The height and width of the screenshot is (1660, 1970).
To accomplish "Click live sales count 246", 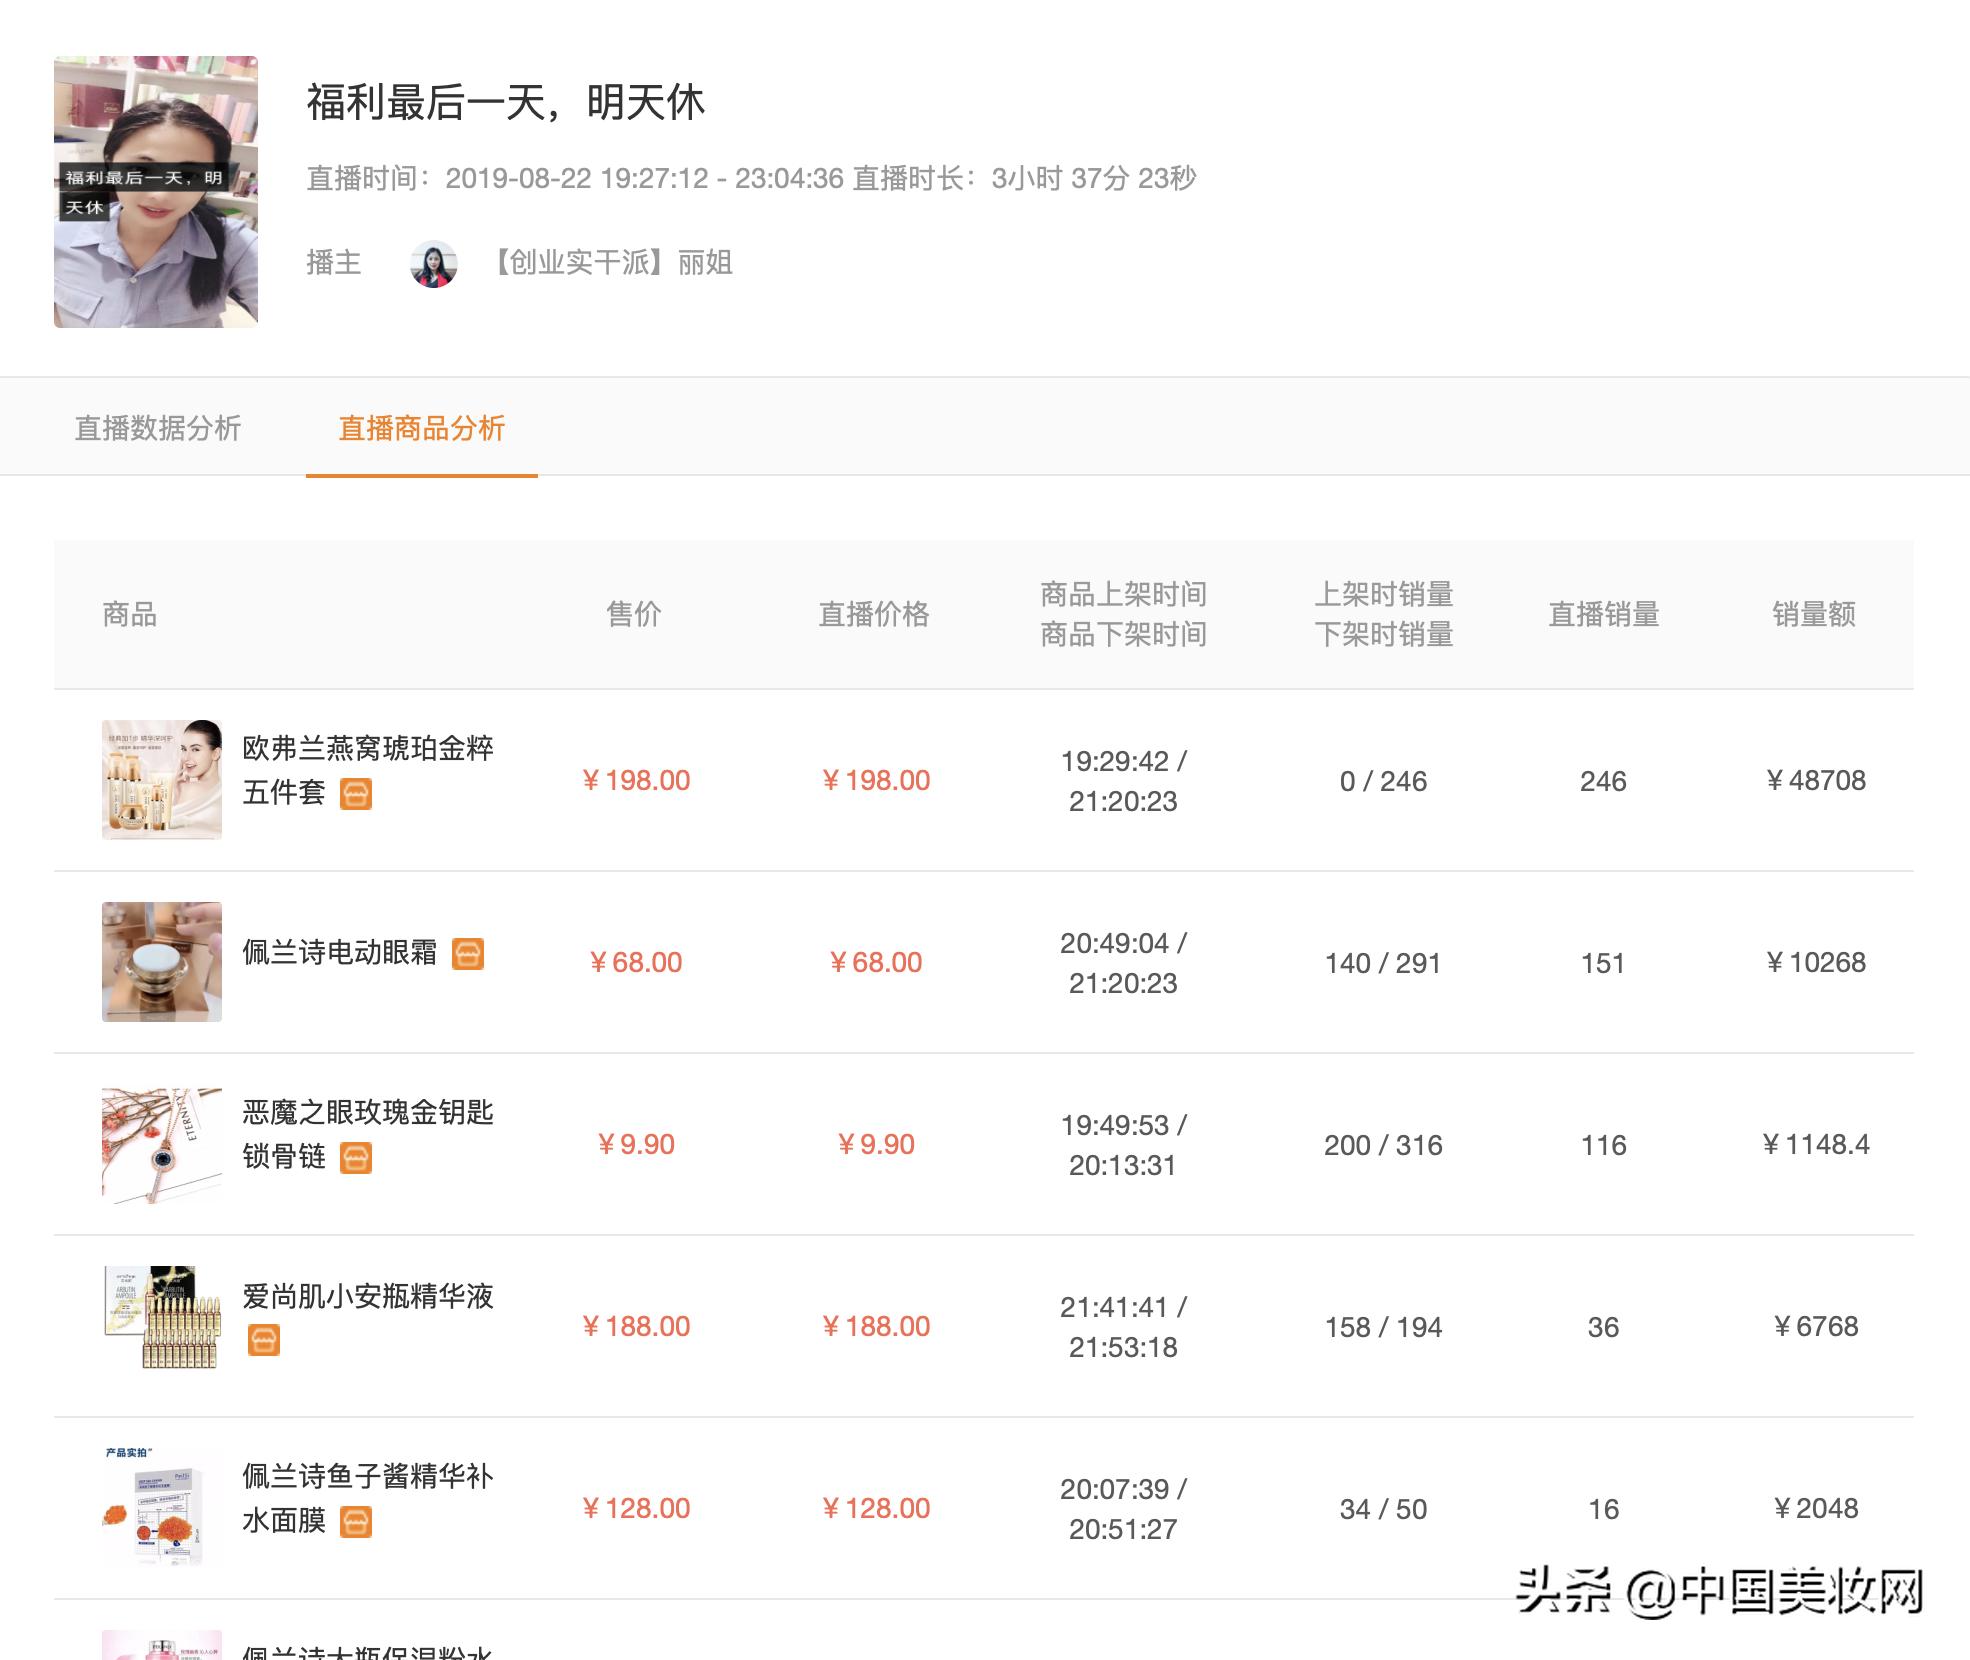I will coord(1603,781).
